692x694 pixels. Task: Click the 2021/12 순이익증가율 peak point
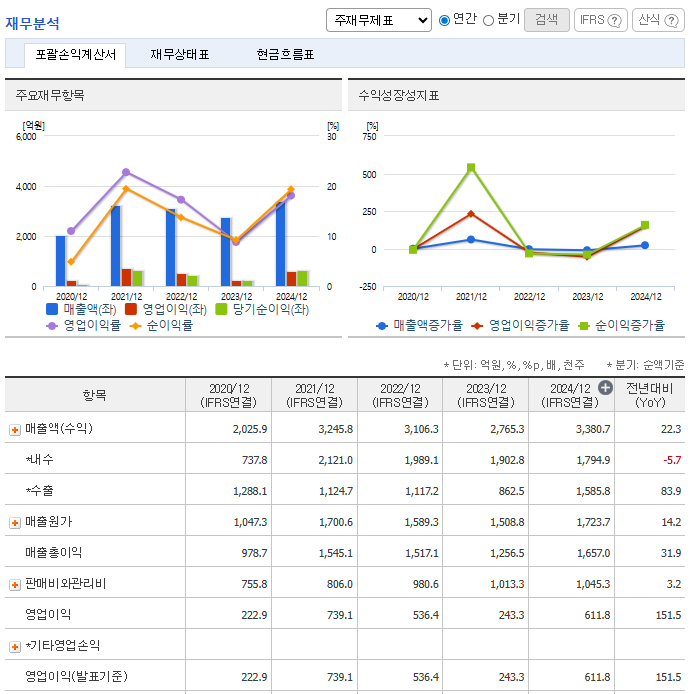471,167
